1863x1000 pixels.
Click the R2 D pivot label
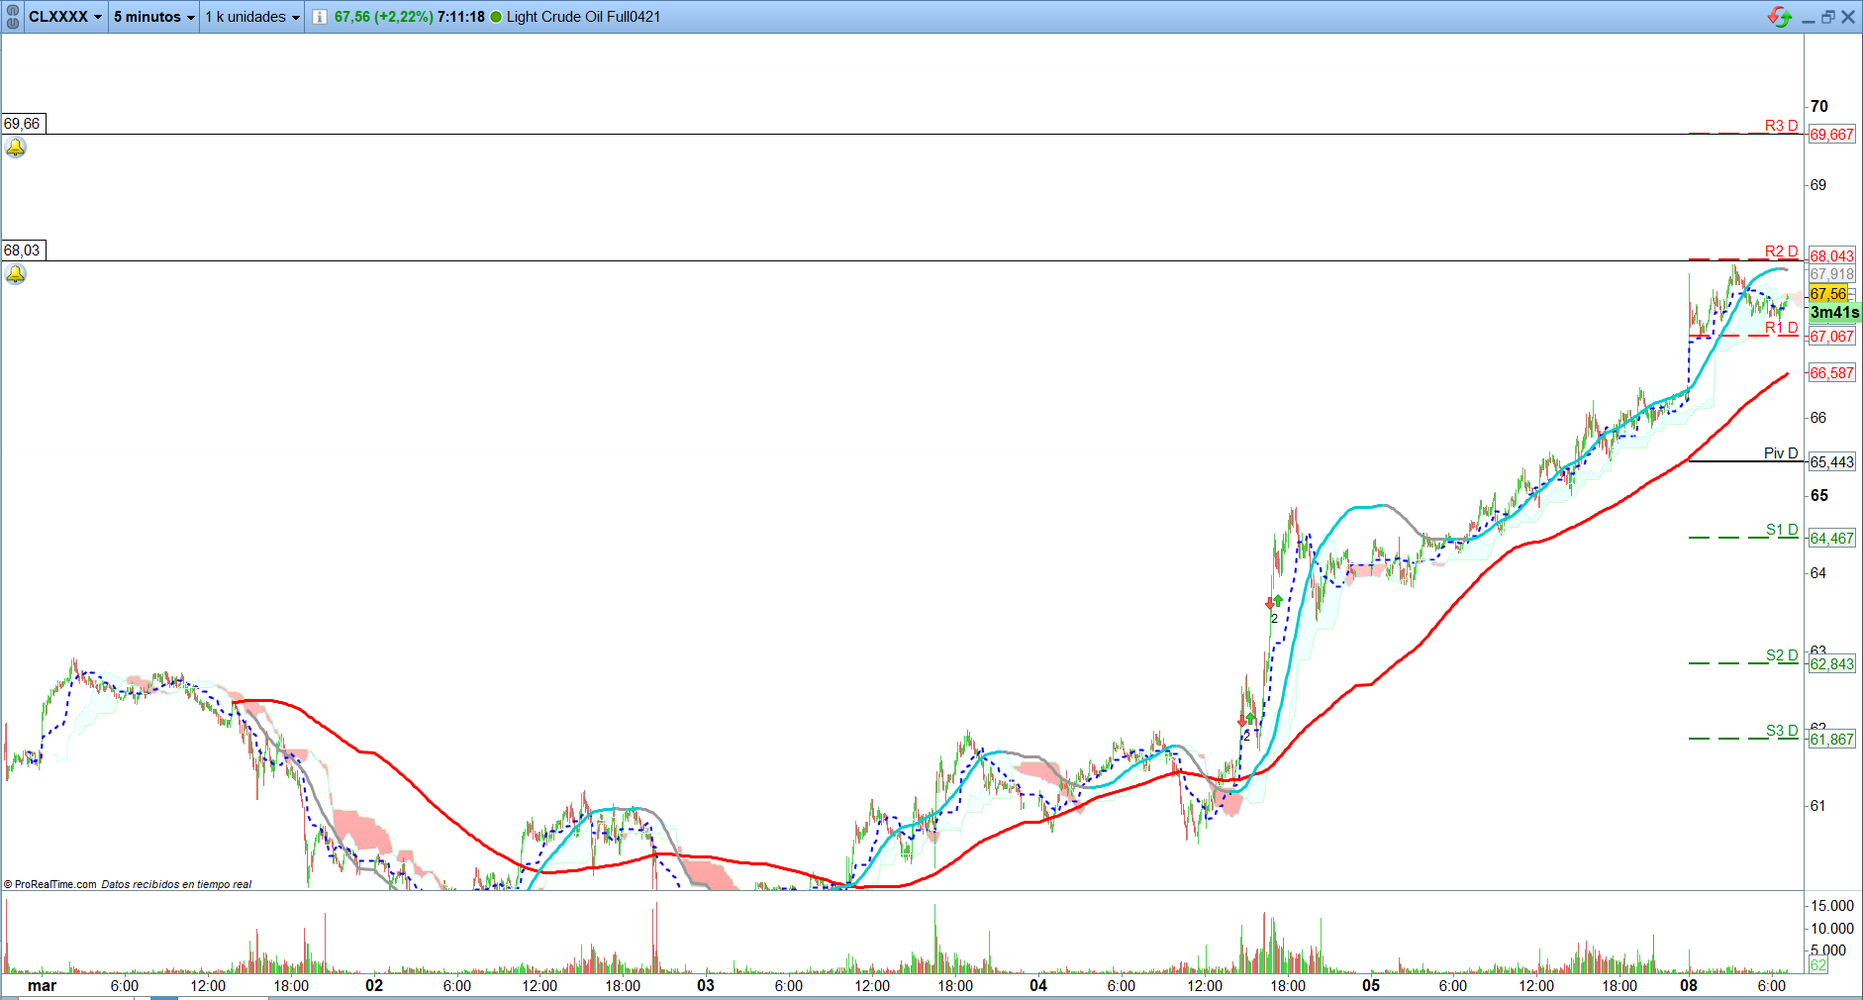[1781, 251]
